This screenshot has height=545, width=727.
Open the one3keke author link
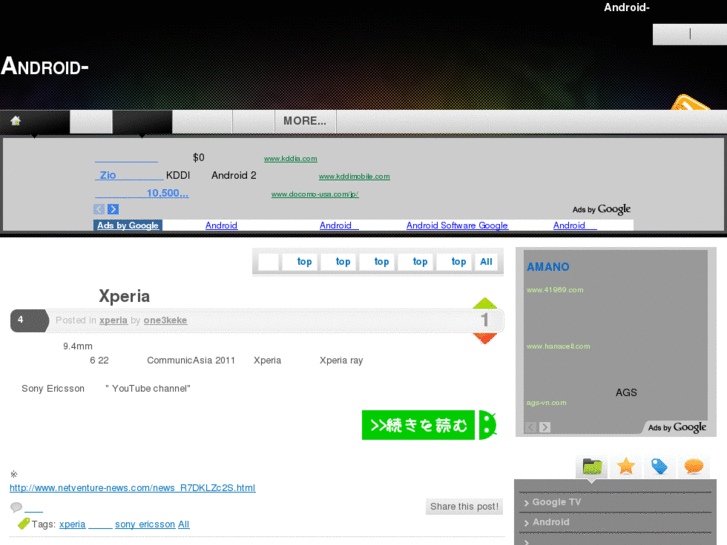coord(165,320)
